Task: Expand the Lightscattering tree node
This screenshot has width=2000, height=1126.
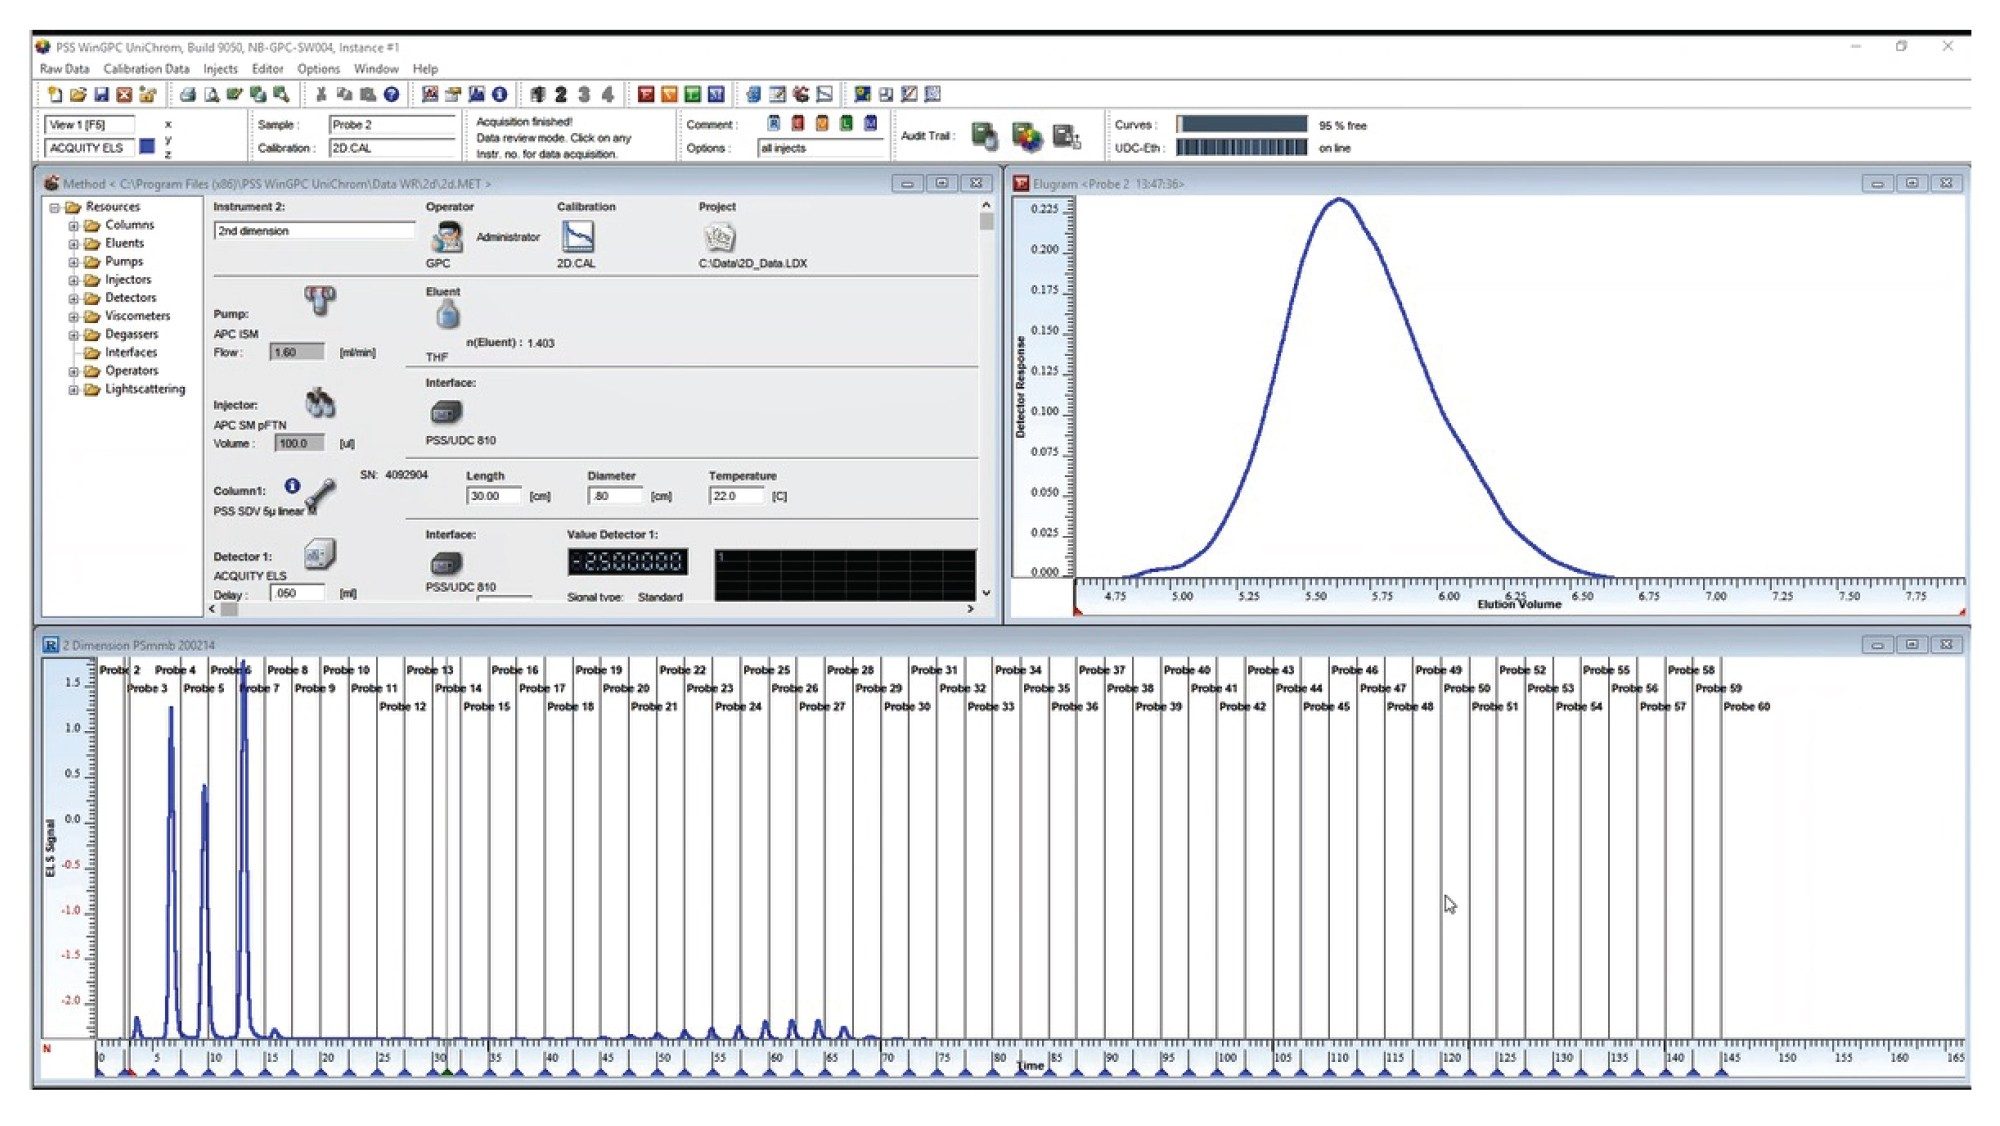Action: (73, 390)
